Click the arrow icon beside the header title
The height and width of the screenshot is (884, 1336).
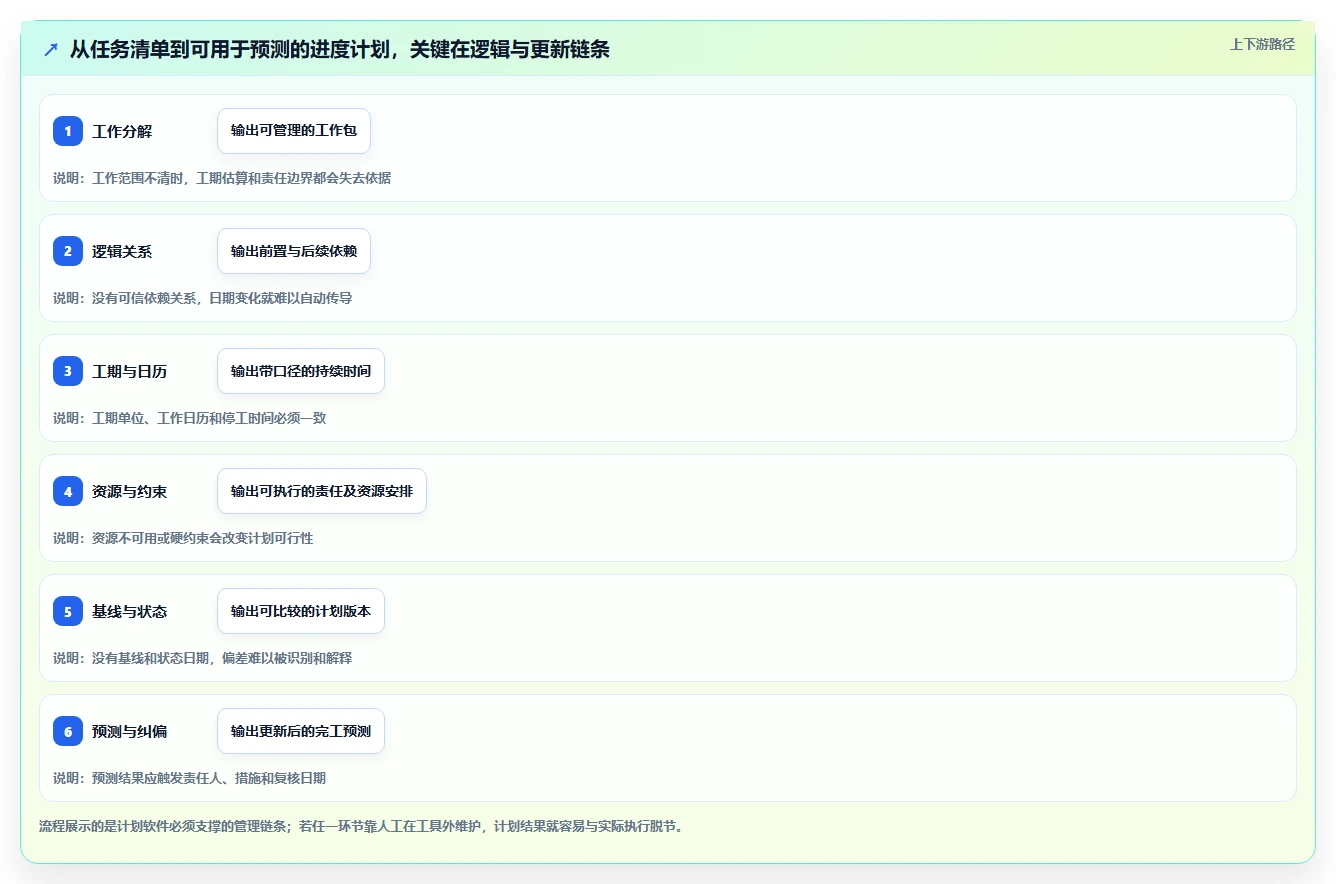pyautogui.click(x=51, y=49)
